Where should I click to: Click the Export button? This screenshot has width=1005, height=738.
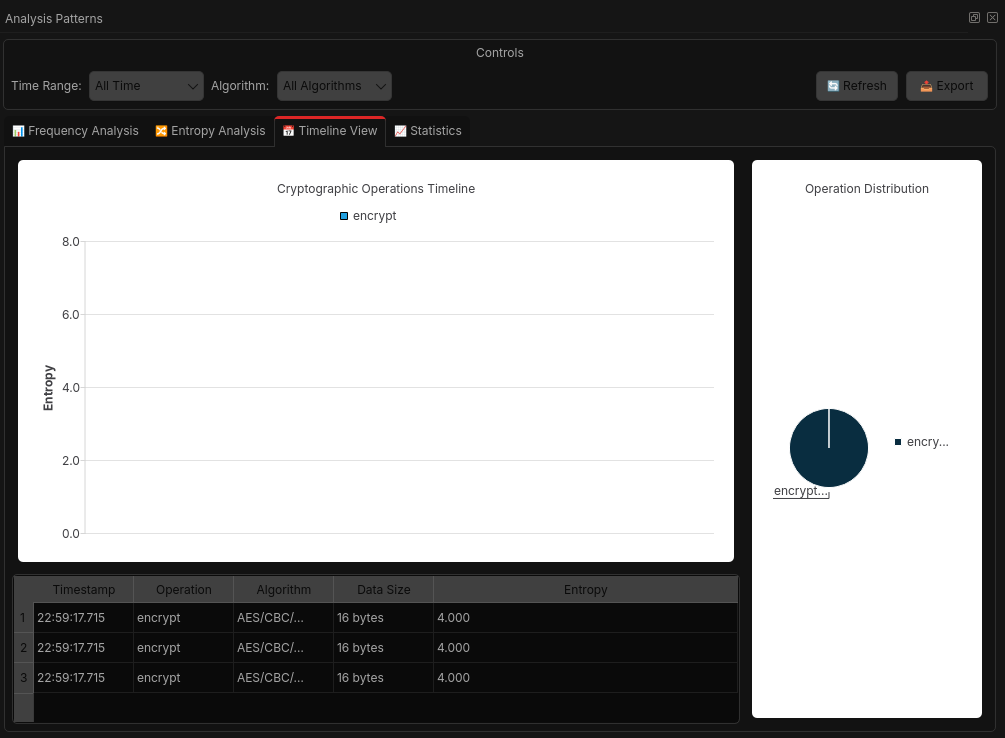946,85
